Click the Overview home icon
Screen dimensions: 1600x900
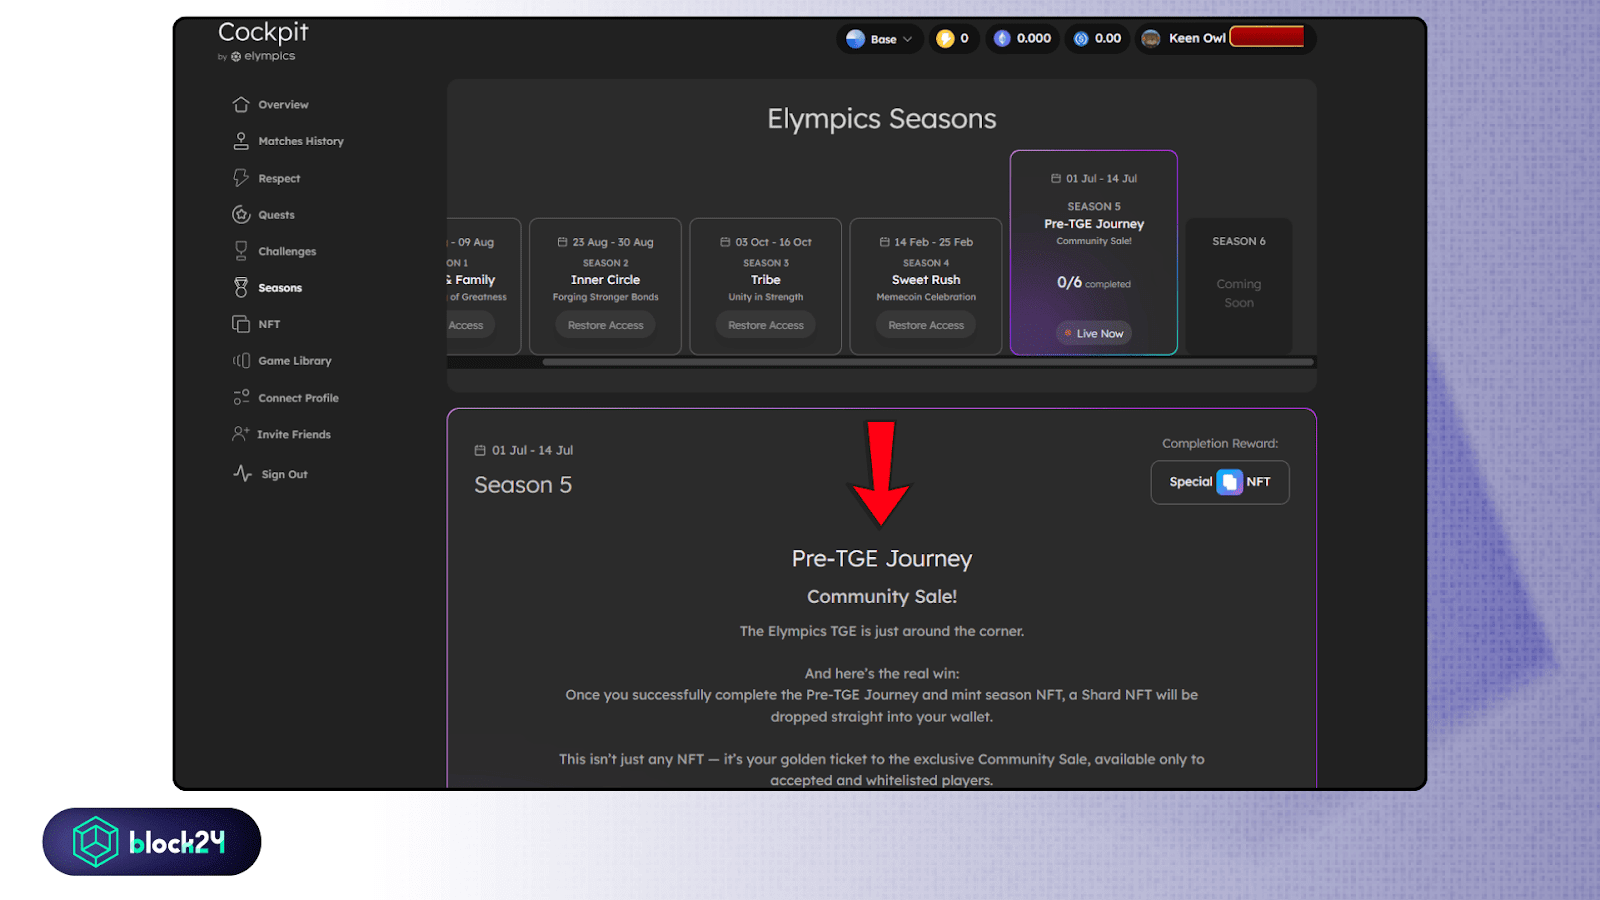pos(241,104)
